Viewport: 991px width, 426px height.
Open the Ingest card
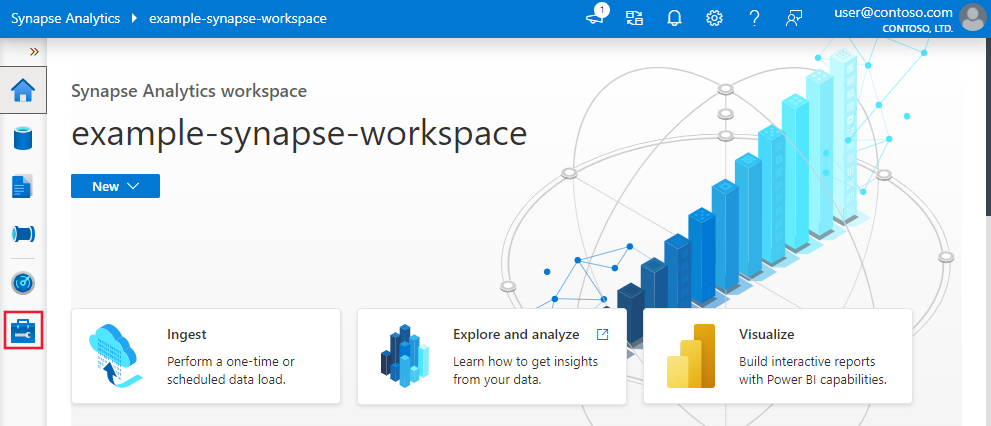(x=206, y=356)
